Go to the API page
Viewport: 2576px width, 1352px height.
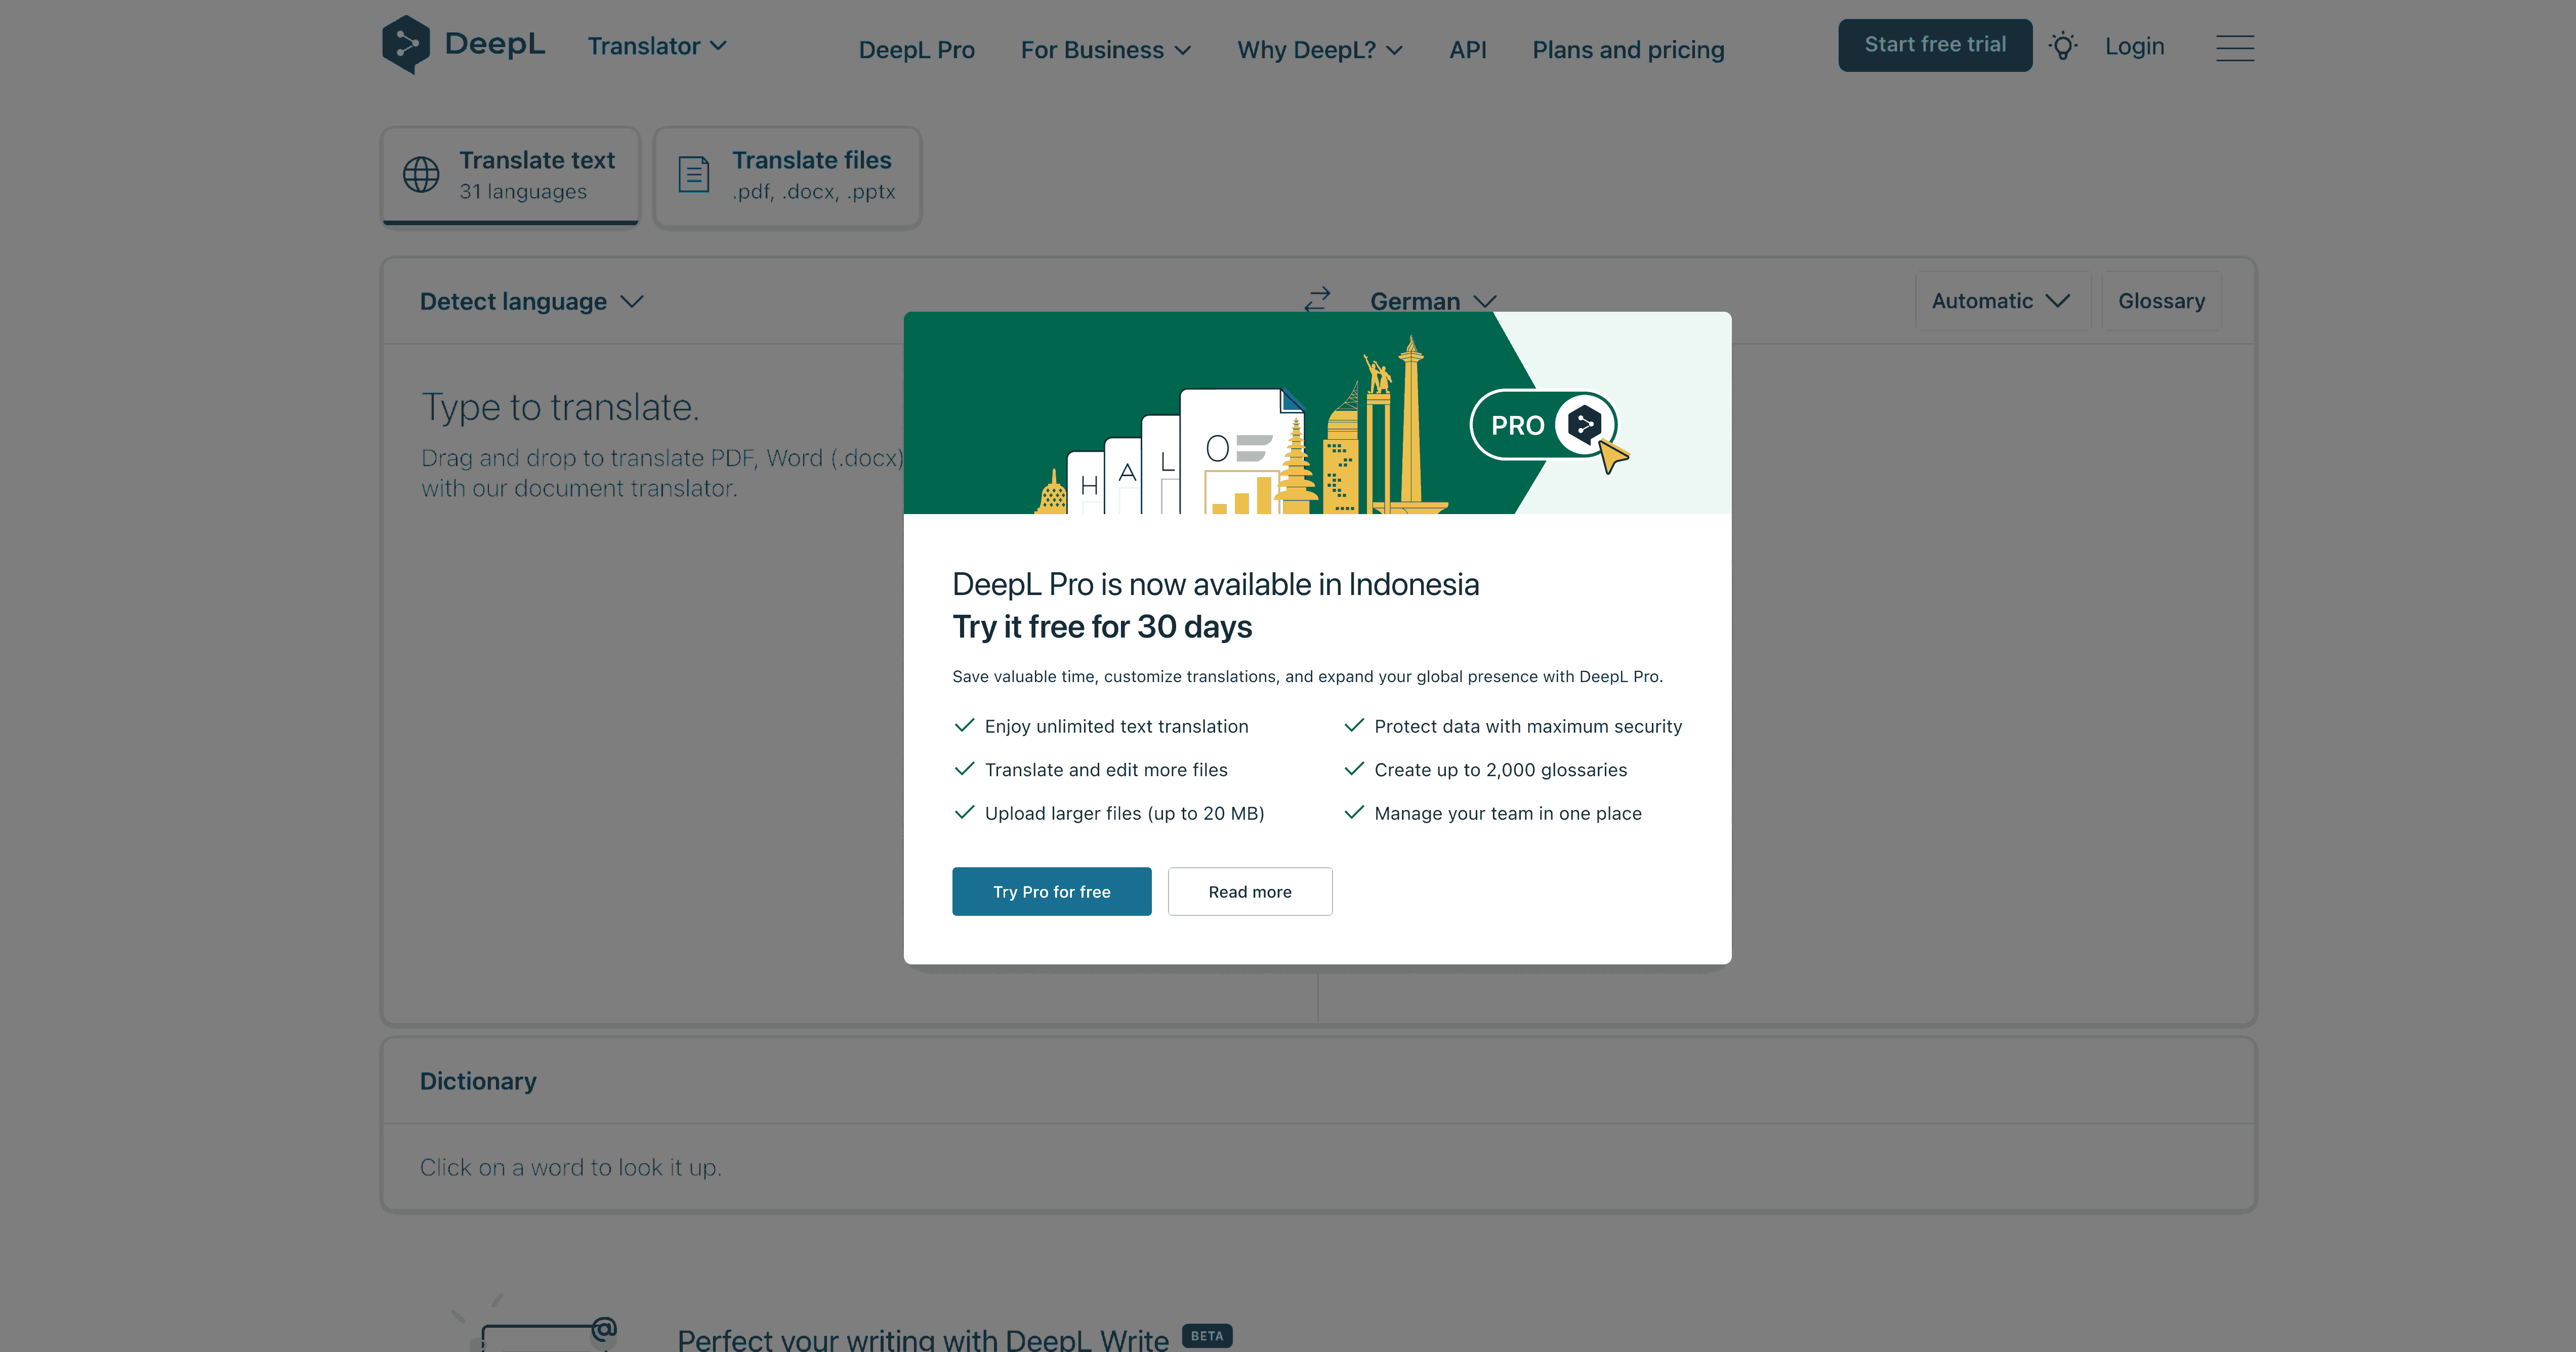tap(1467, 50)
